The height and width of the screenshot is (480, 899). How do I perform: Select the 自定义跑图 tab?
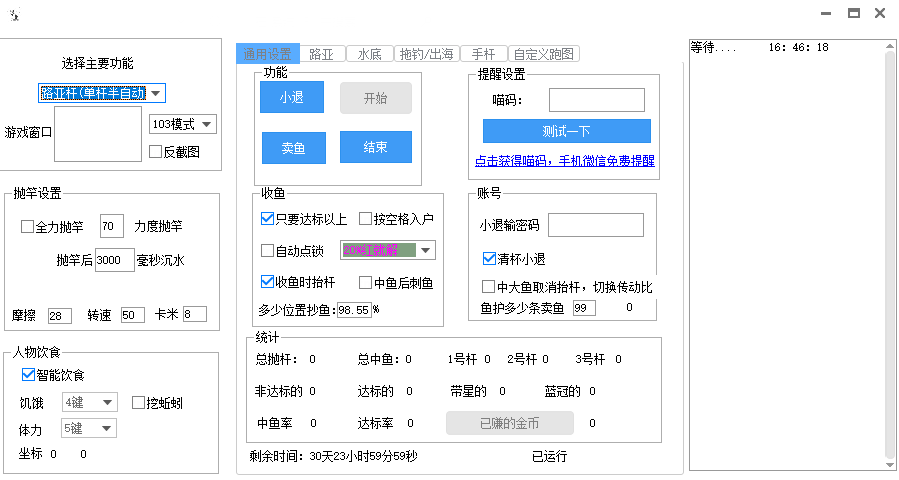(544, 54)
